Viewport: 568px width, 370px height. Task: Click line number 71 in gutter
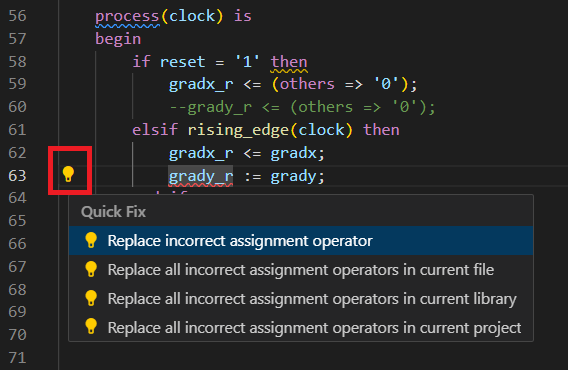tap(17, 358)
